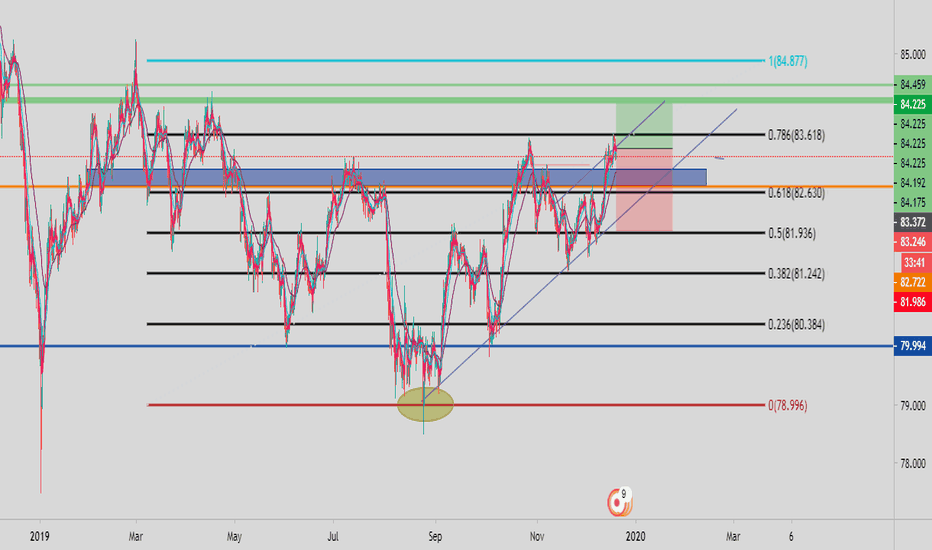
Task: Click the 79.994 blue price tag
Action: (911, 346)
